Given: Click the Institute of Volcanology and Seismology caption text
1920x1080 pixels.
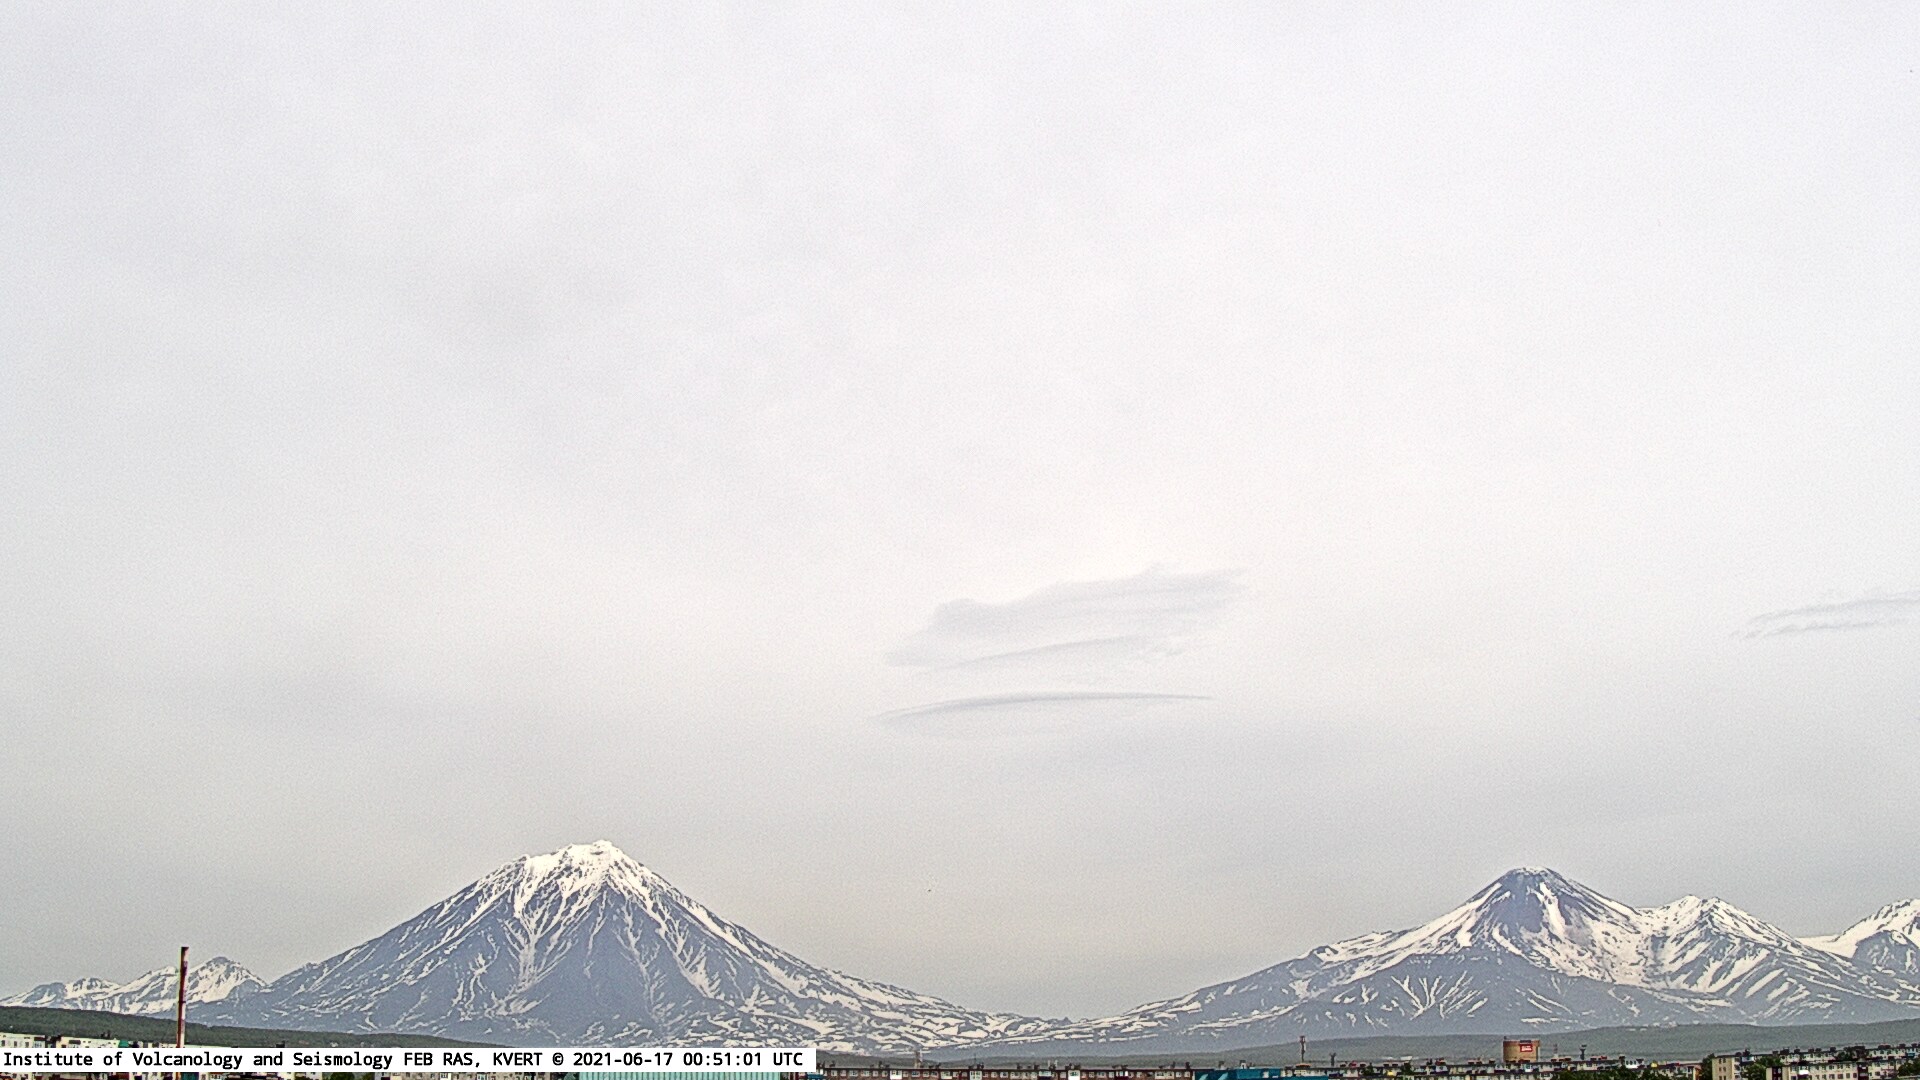Looking at the screenshot, I should pos(198,1059).
